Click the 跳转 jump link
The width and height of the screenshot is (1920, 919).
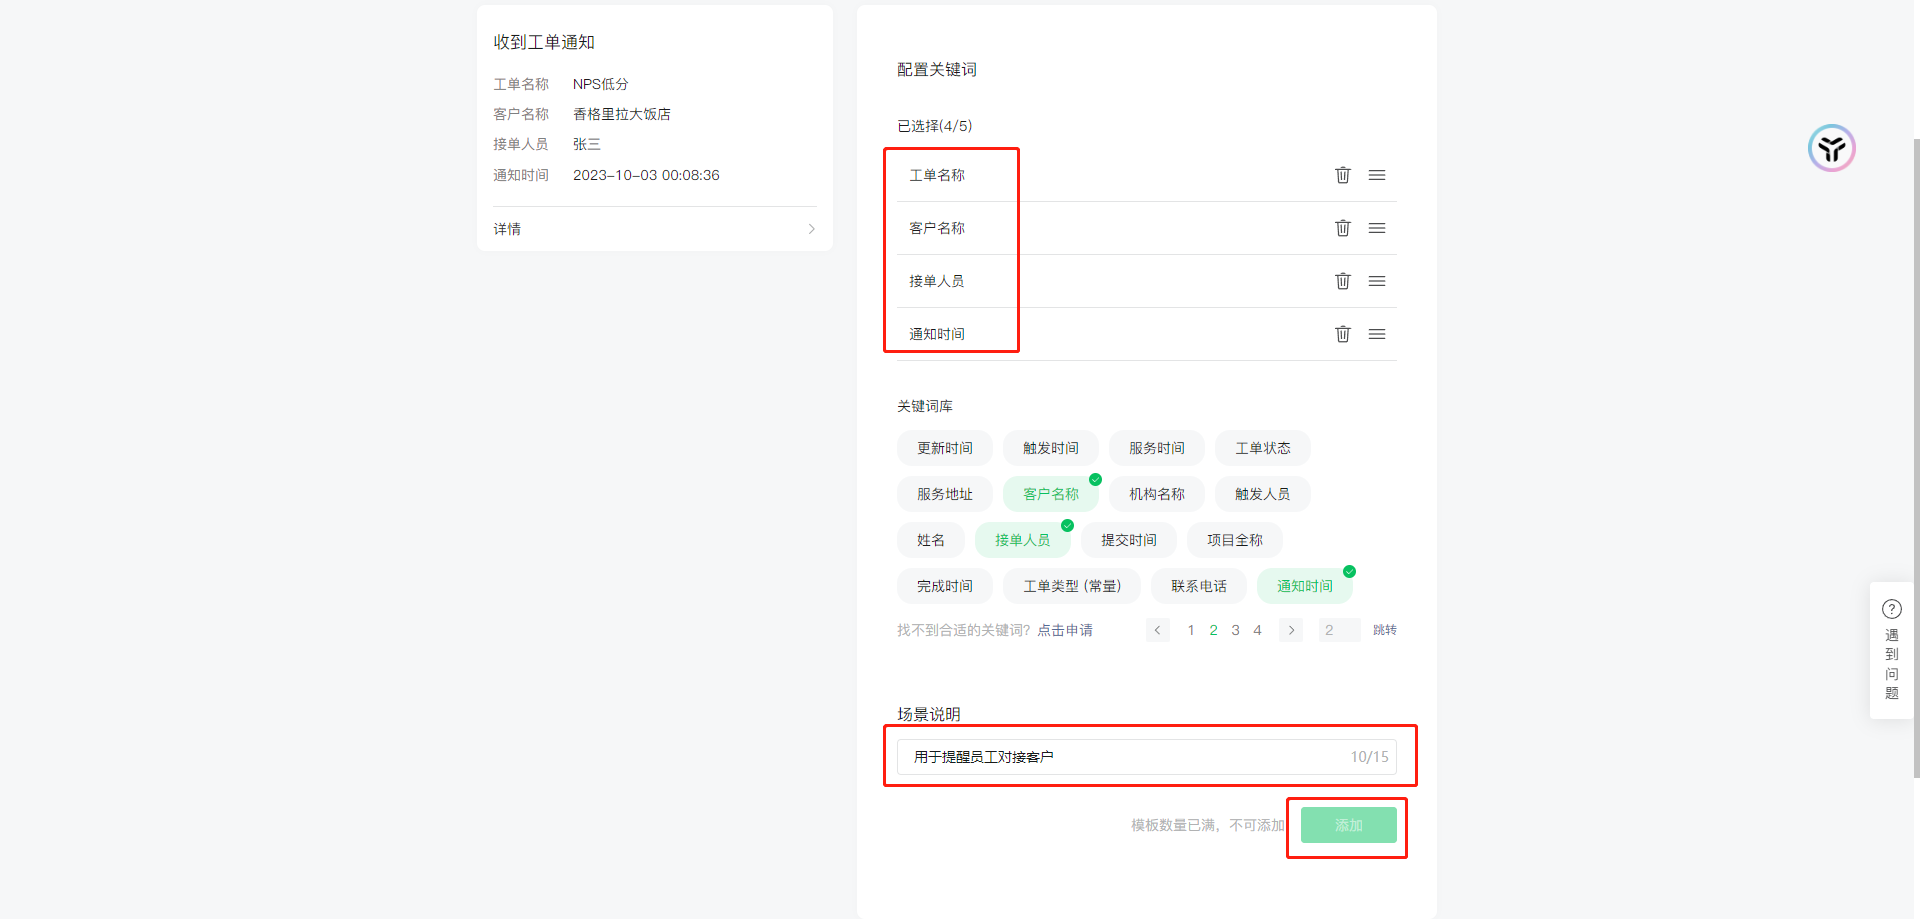[x=1385, y=630]
